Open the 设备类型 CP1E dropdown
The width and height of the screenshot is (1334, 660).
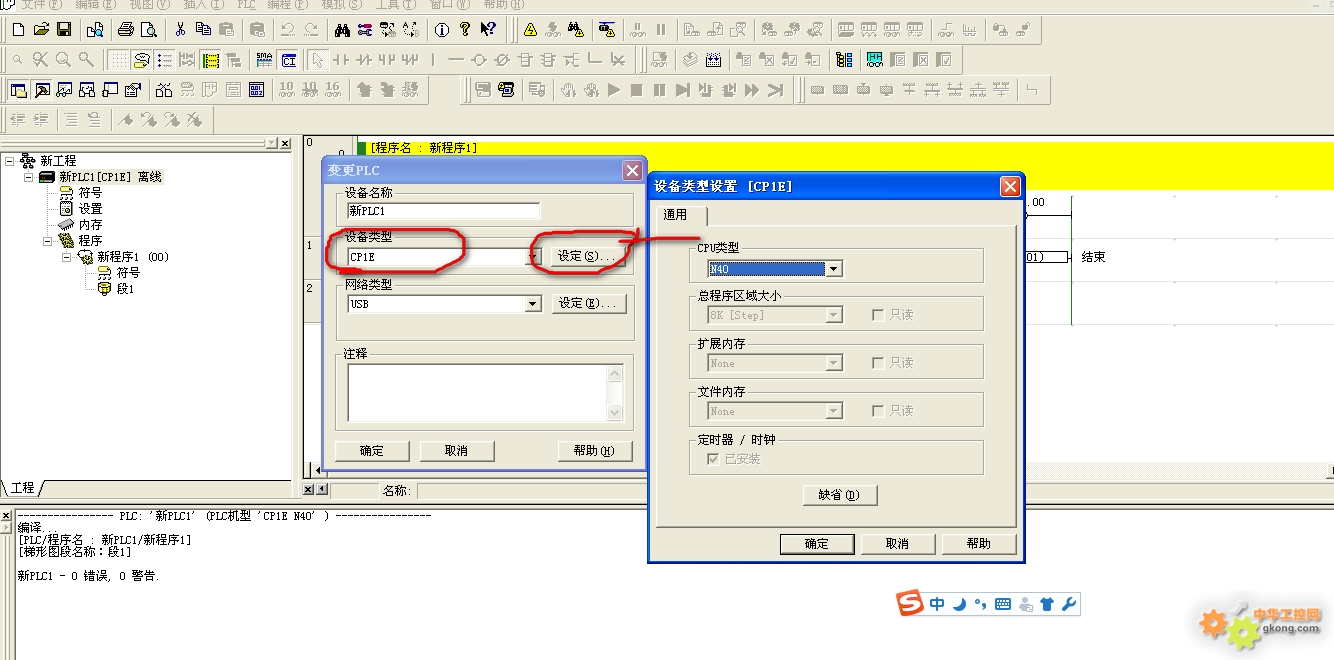point(534,257)
